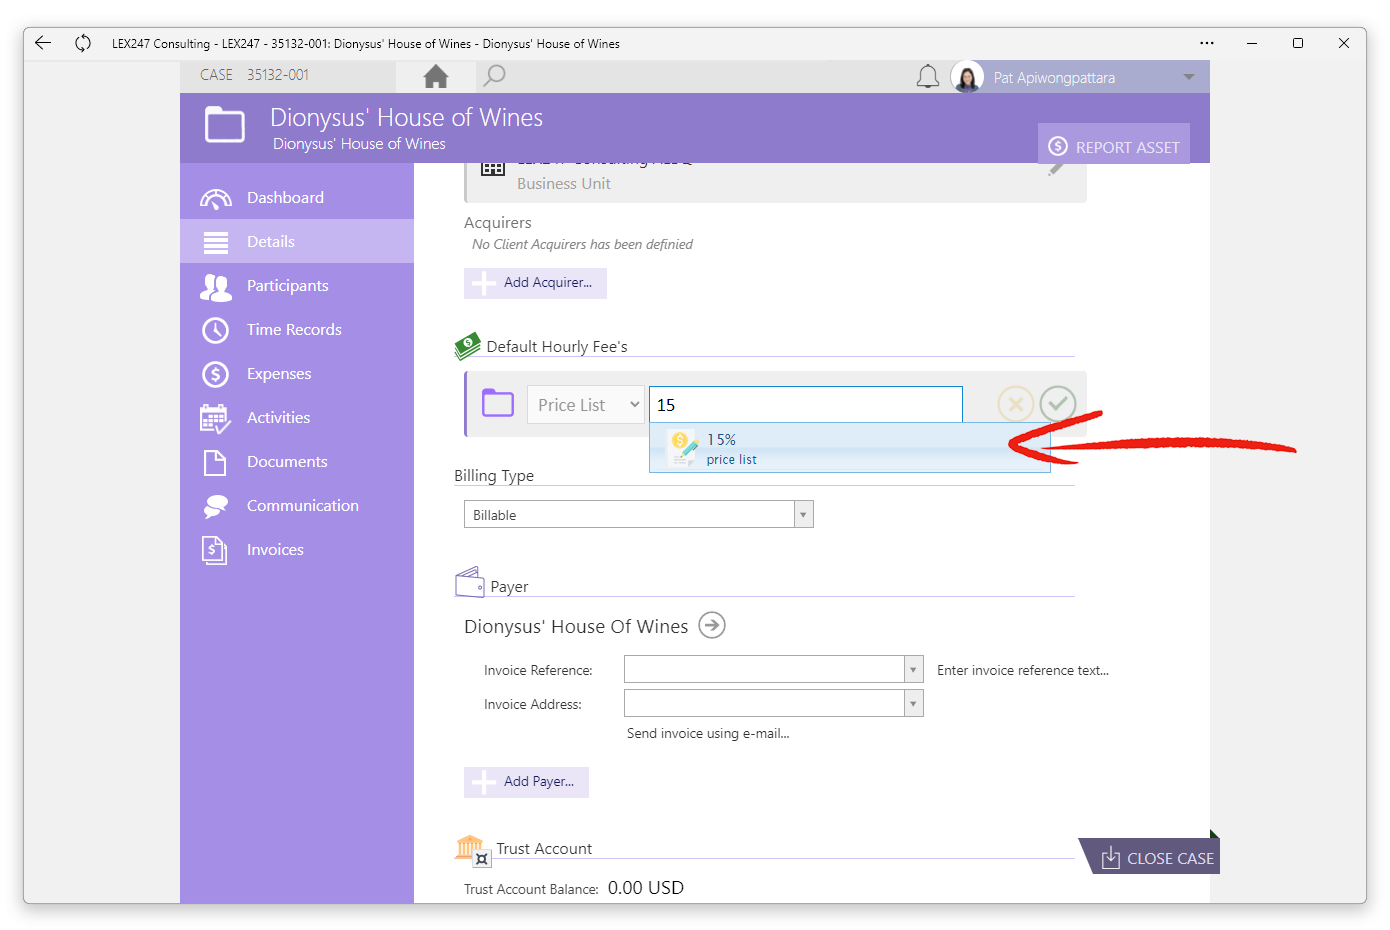Open the Expenses section
Viewport: 1390px width, 930px height.
297,373
